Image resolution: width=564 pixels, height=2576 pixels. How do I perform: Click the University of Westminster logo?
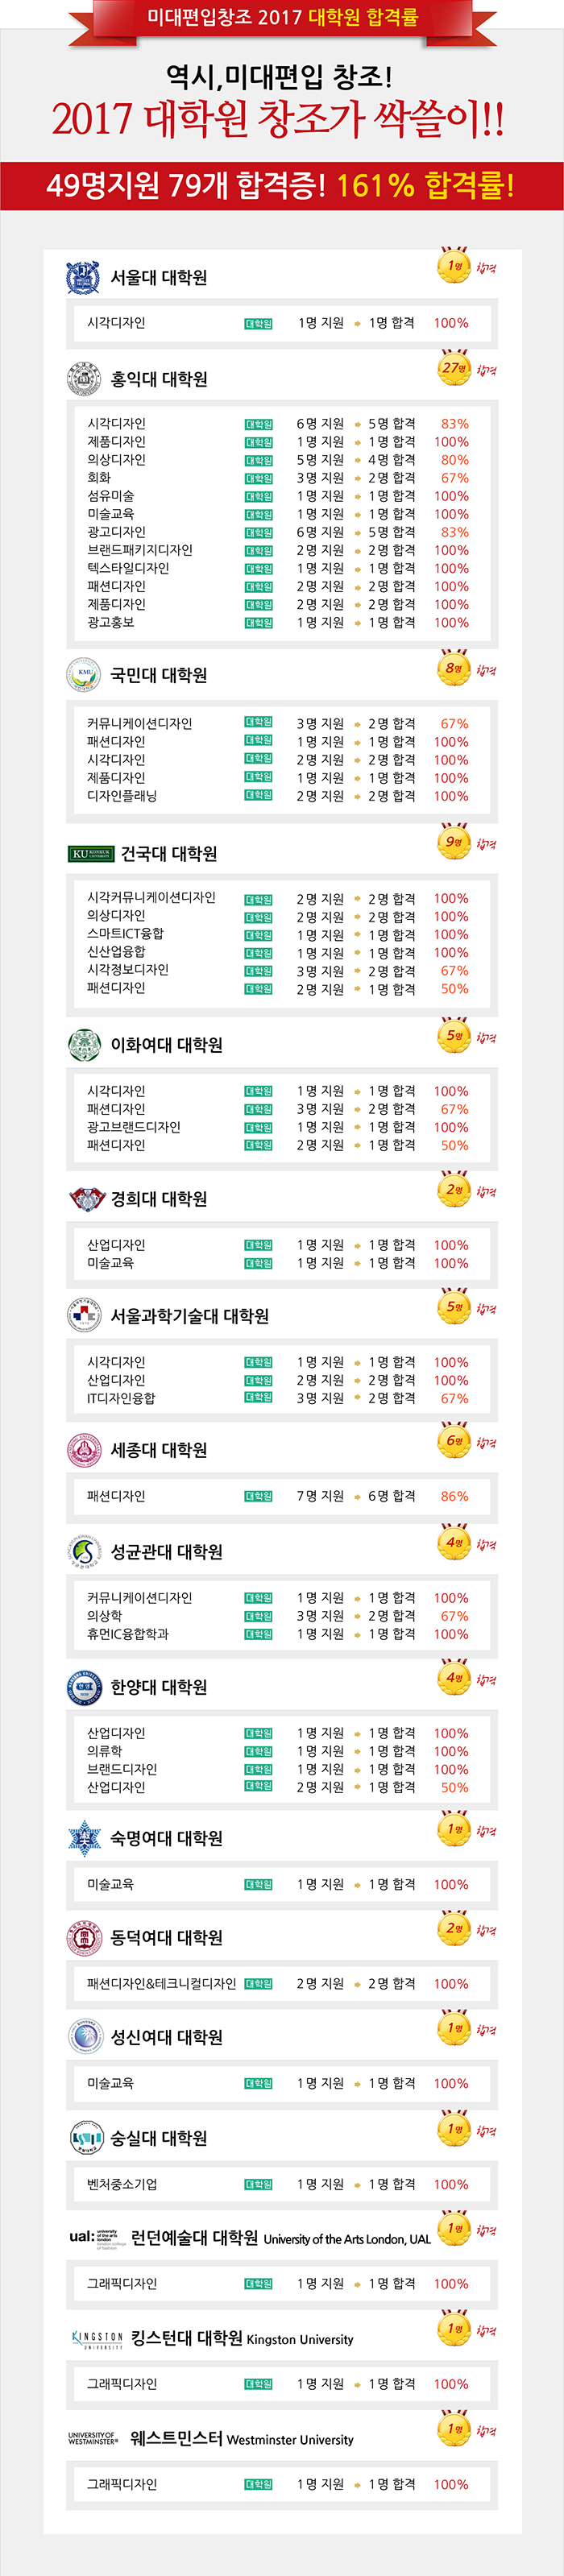tap(93, 2438)
